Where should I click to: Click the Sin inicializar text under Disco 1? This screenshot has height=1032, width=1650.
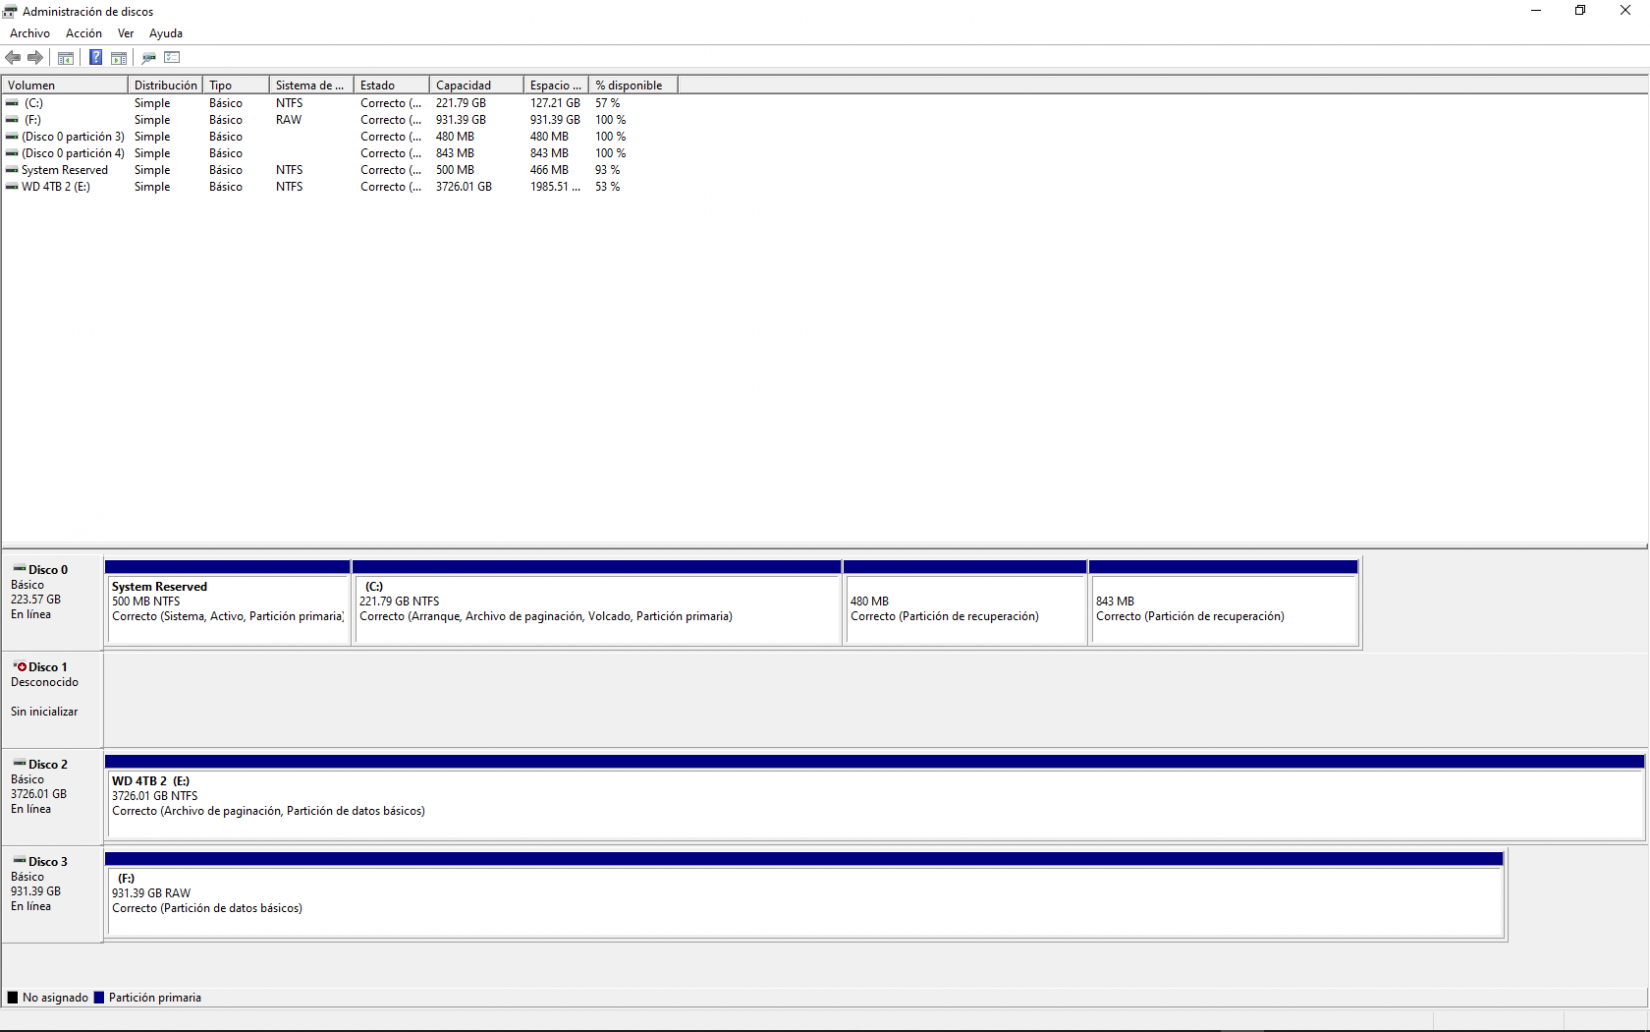(x=44, y=712)
